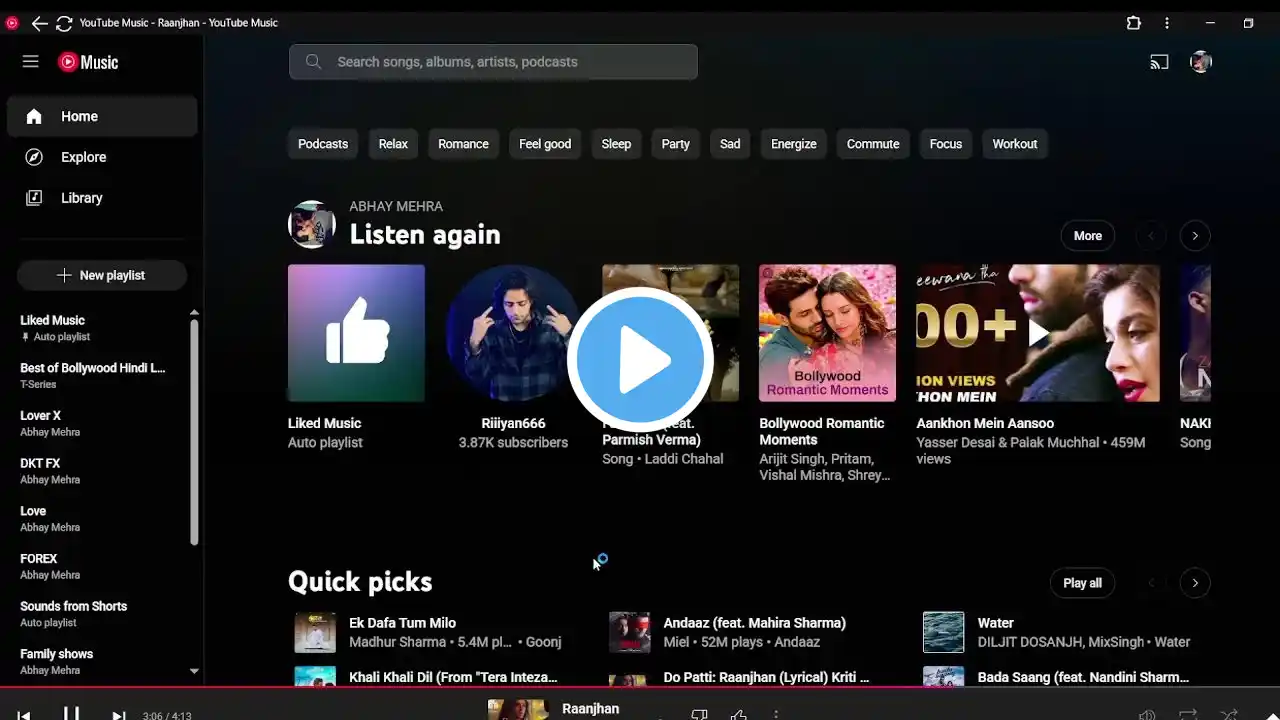The image size is (1280, 720).
Task: Open the Liked Music thumbs-up thumbnail
Action: coord(356,333)
